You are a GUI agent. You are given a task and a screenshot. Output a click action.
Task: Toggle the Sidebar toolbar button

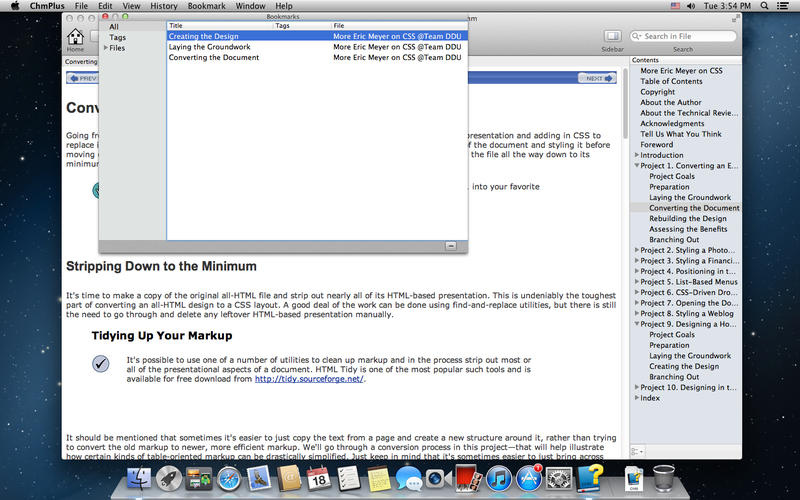(x=611, y=37)
